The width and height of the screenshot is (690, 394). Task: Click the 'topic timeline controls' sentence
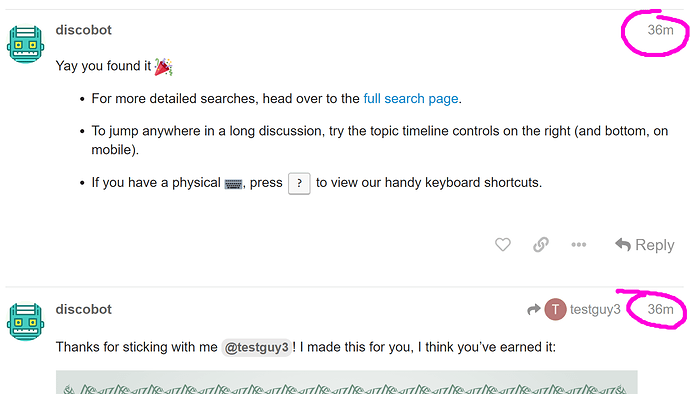[380, 140]
